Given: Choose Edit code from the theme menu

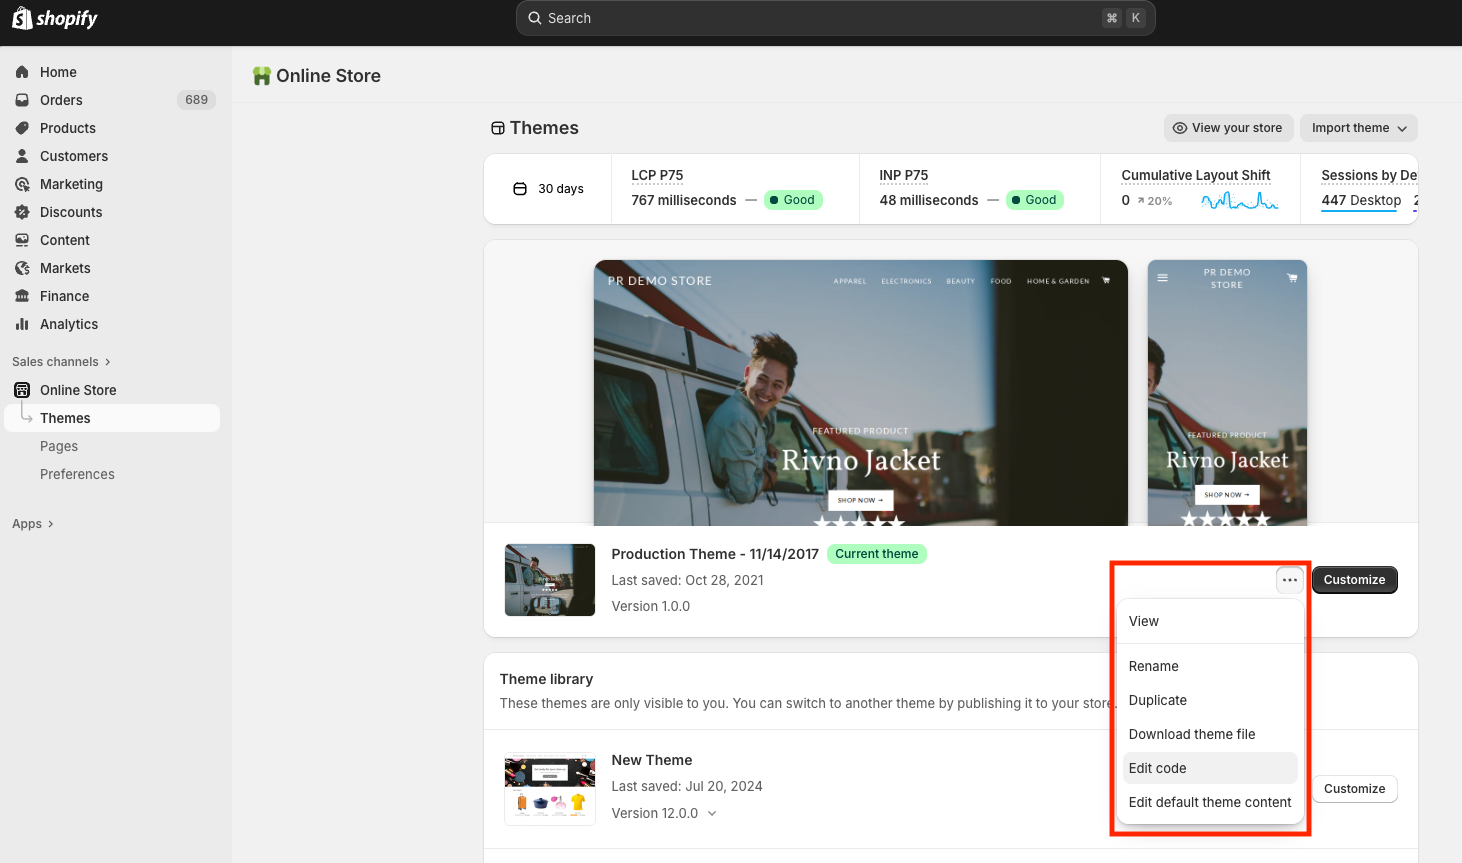Looking at the screenshot, I should click(1158, 768).
